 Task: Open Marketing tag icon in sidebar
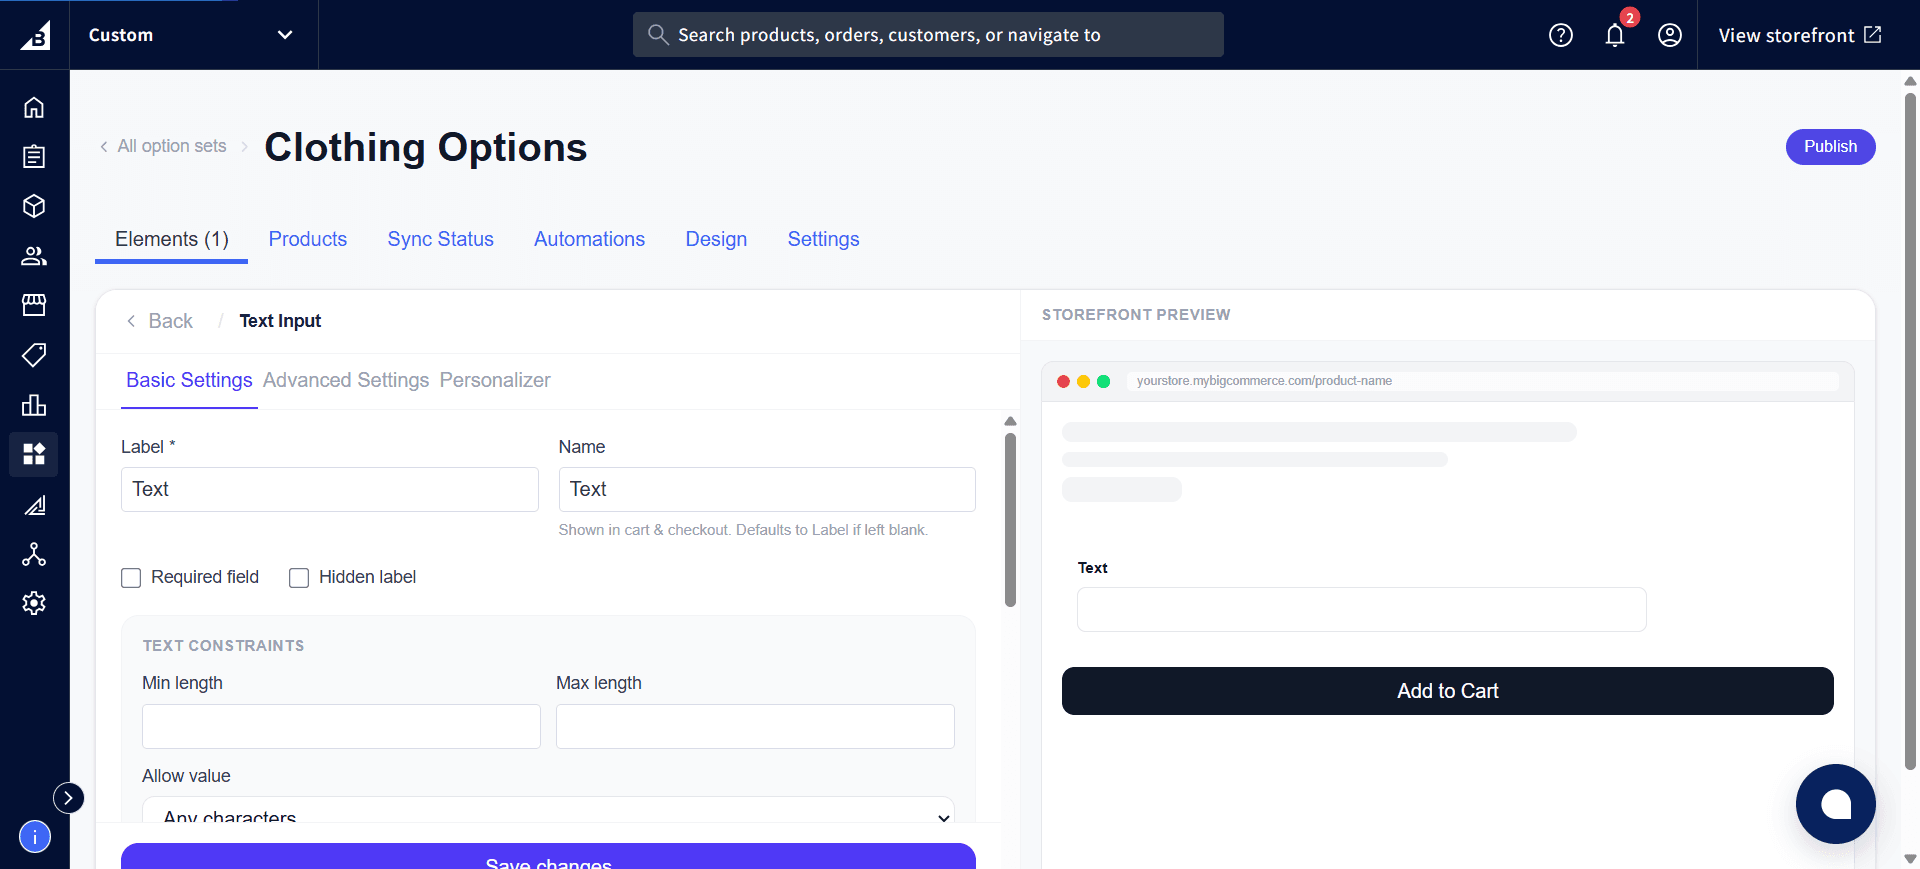coord(34,355)
